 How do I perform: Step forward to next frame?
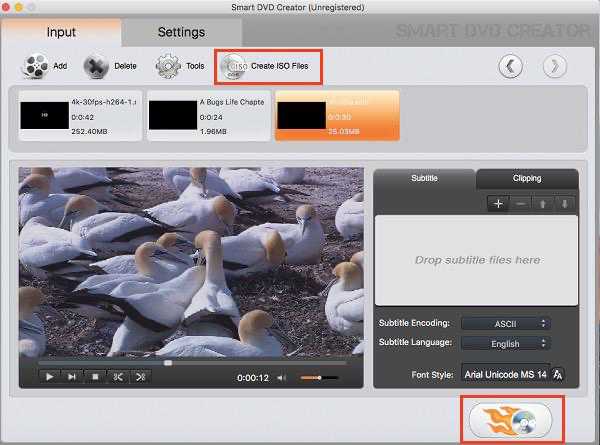(72, 377)
